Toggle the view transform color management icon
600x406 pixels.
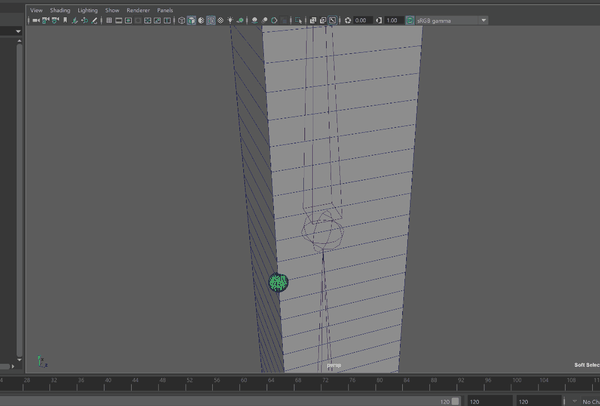coord(411,20)
